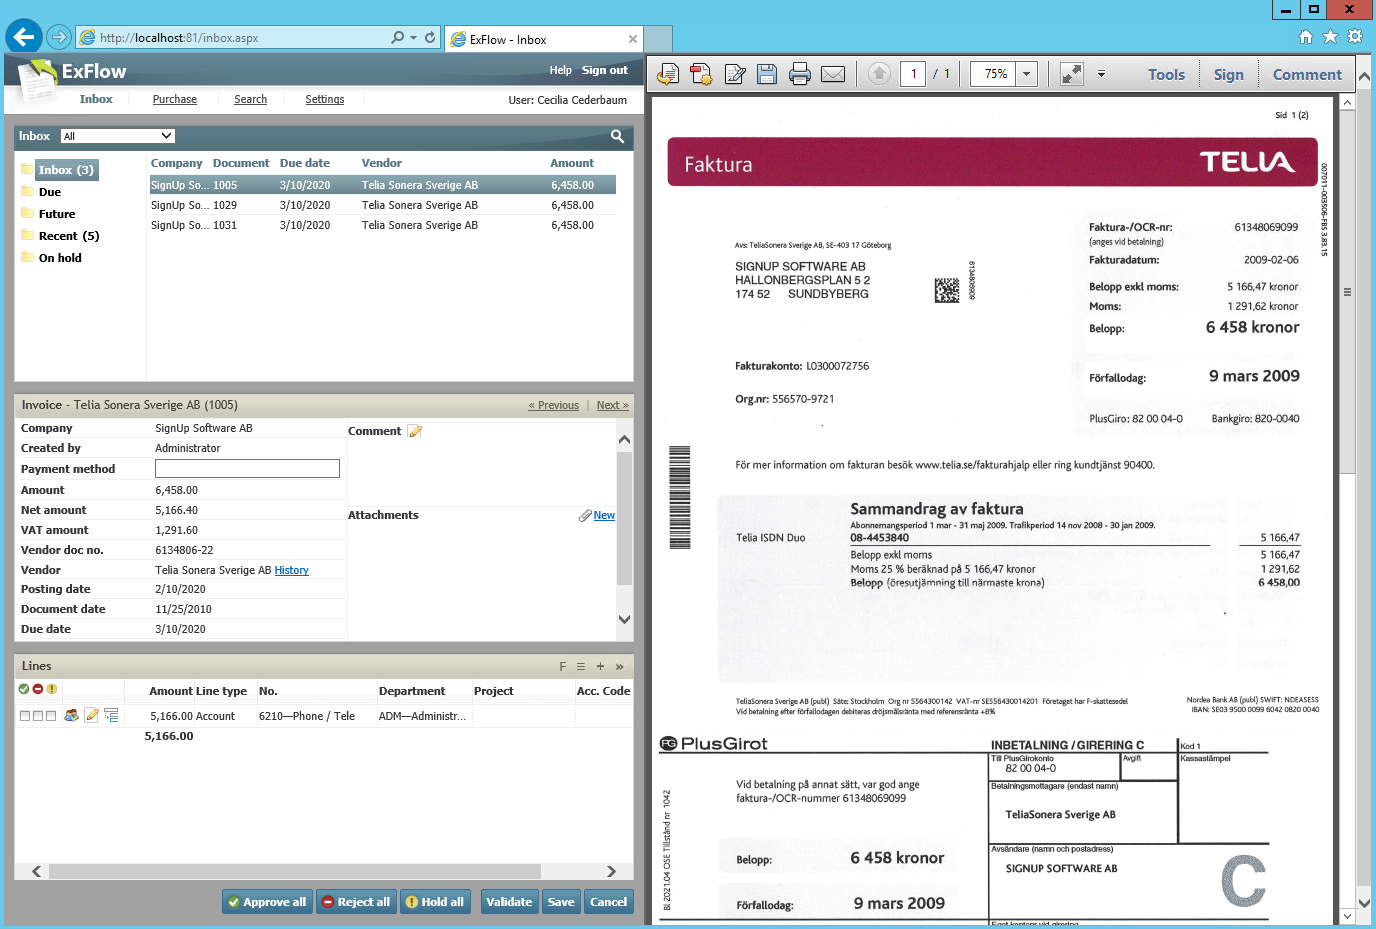Open the Purchase navigation tab
Image resolution: width=1376 pixels, height=929 pixels.
click(175, 99)
